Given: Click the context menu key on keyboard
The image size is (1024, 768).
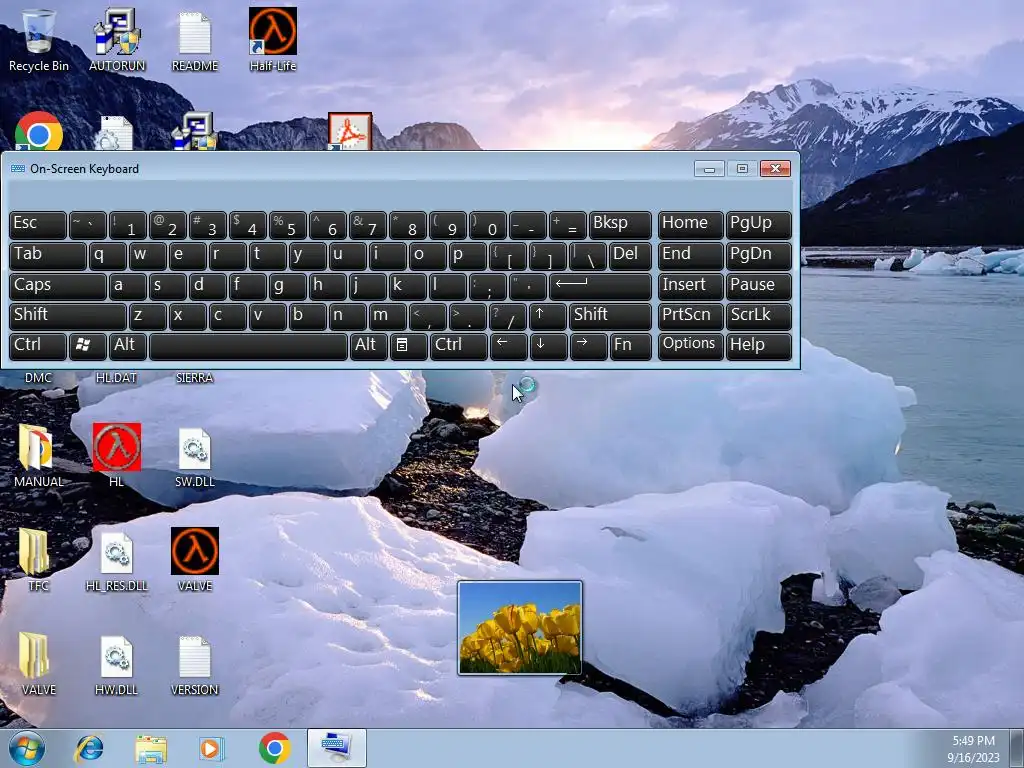Looking at the screenshot, I should coord(408,346).
